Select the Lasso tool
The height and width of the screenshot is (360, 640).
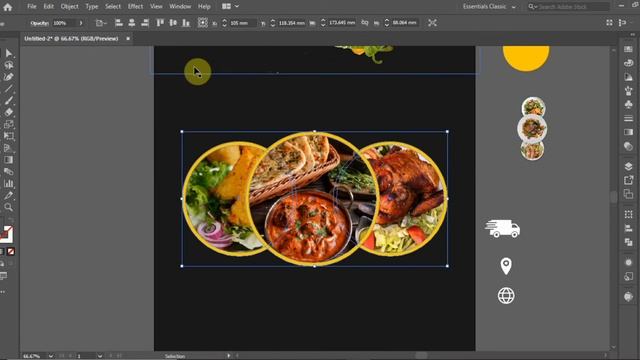(9, 65)
